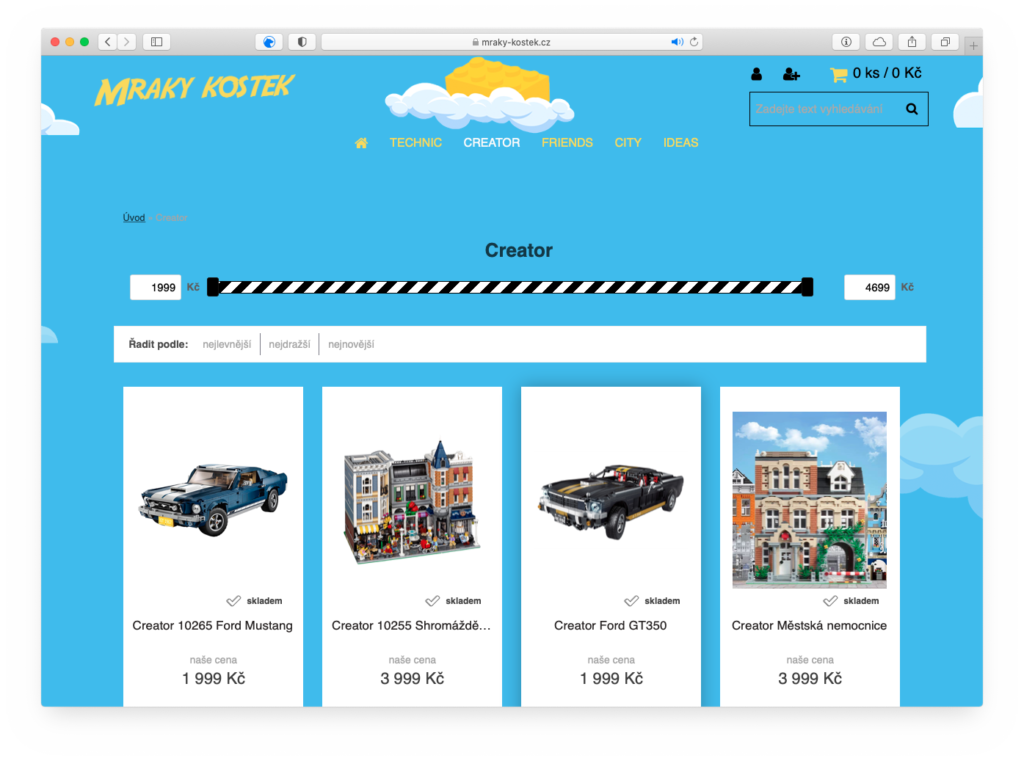Click the register new user icon

click(x=791, y=74)
